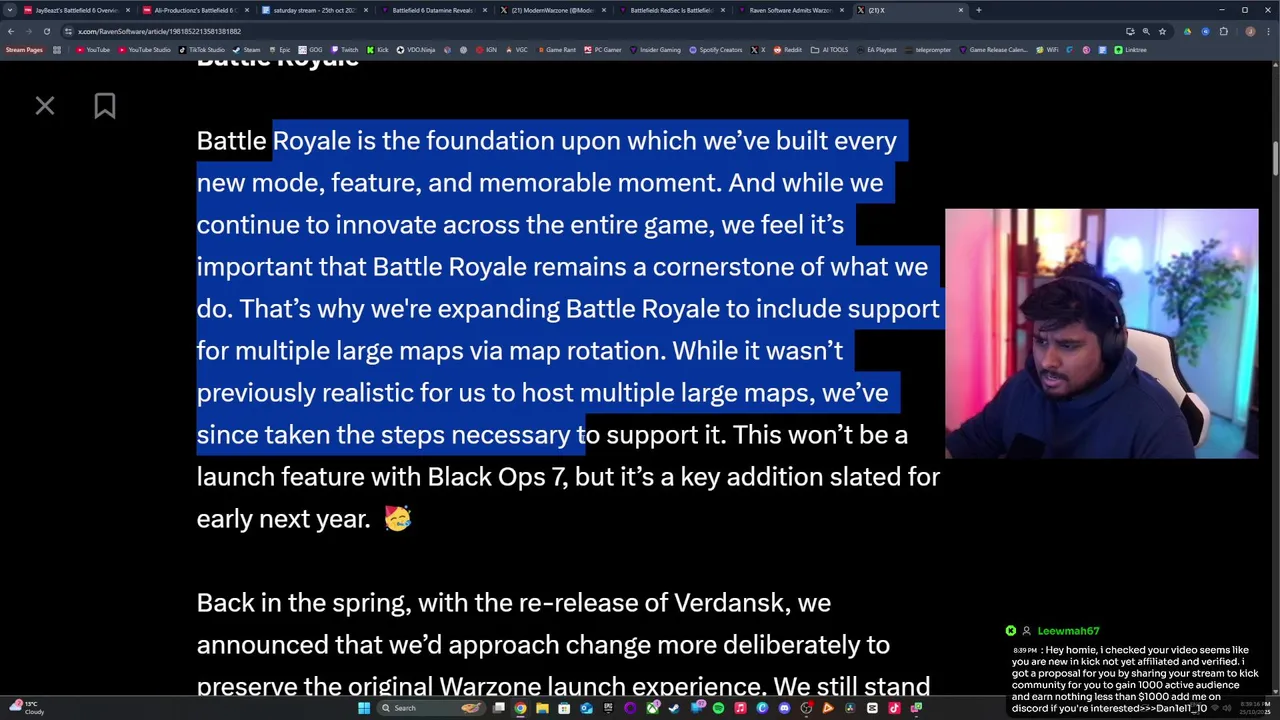
Task: Reload the page with the refresh icon
Action: tap(46, 31)
